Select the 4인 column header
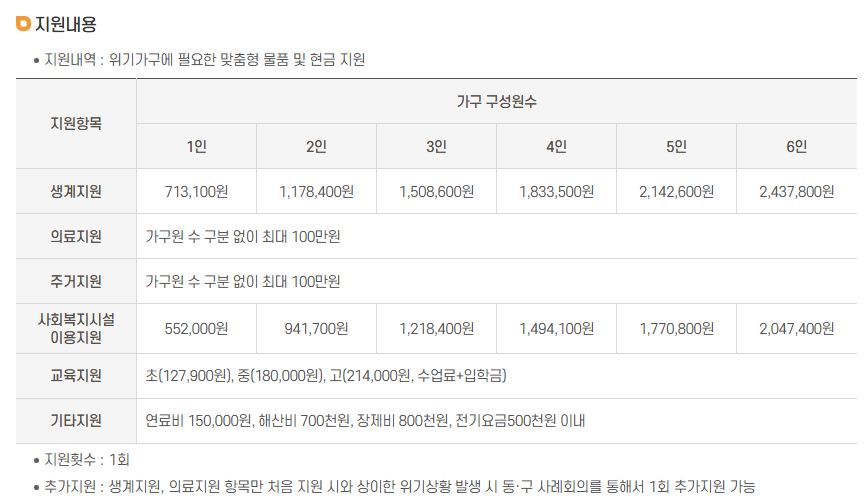This screenshot has width=866, height=502. pyautogui.click(x=556, y=146)
